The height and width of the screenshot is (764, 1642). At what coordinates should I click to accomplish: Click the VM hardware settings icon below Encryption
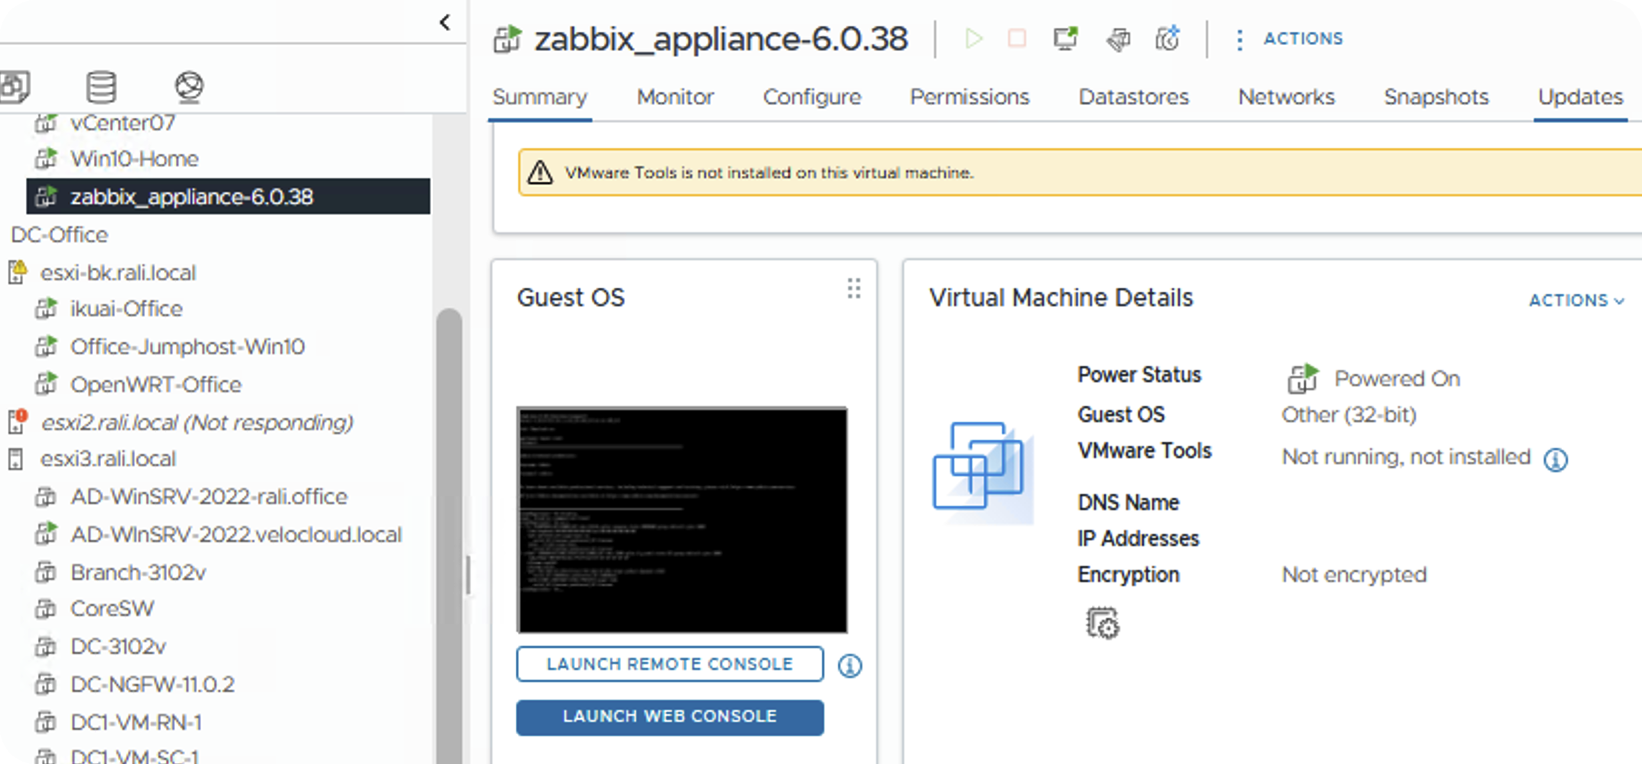pyautogui.click(x=1102, y=623)
